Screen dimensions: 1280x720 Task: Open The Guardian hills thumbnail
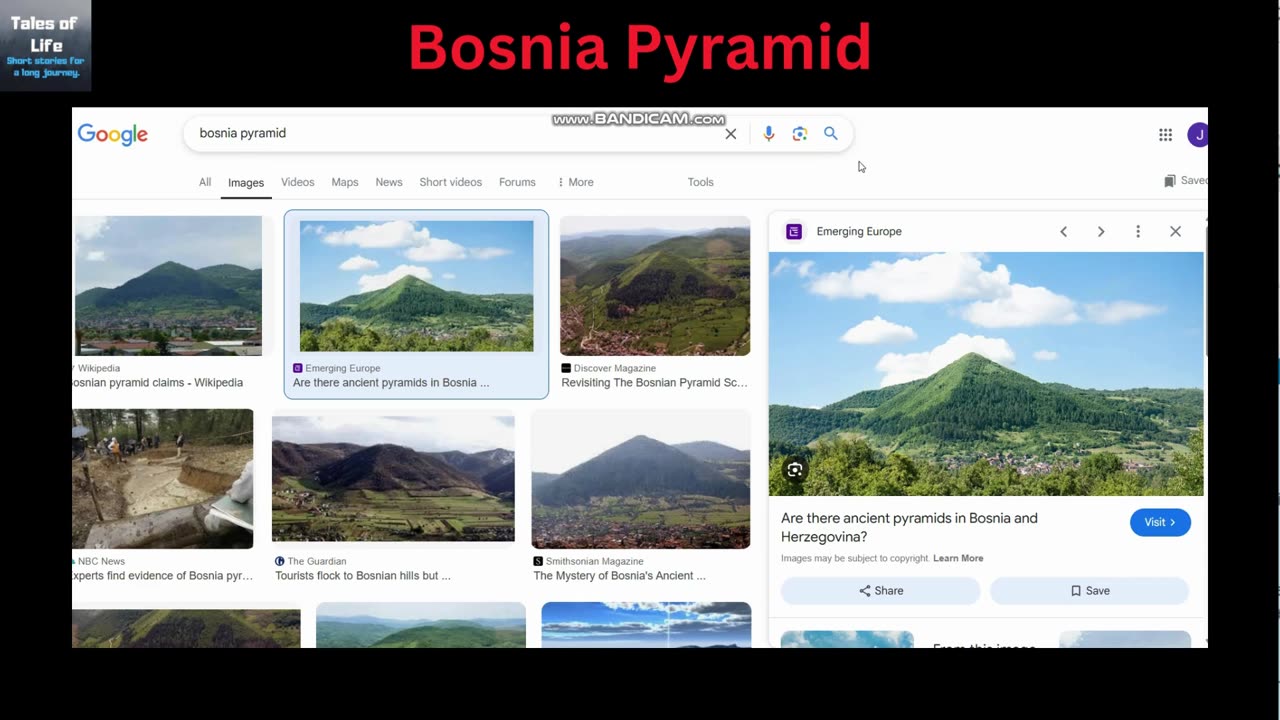[393, 479]
